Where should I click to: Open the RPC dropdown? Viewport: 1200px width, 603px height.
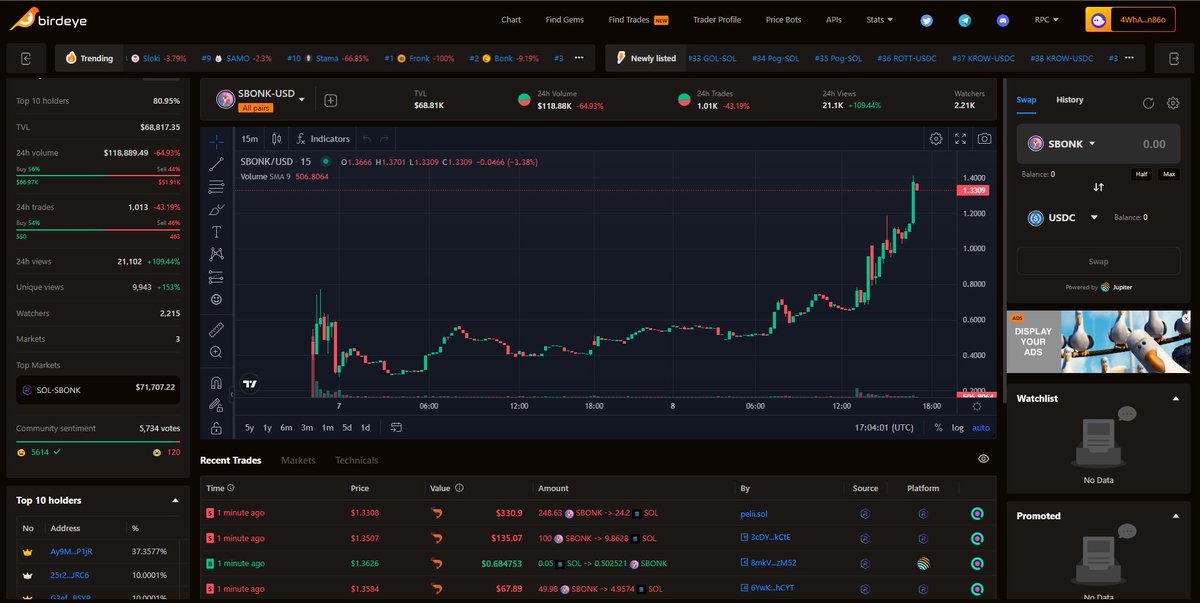pyautogui.click(x=1049, y=20)
